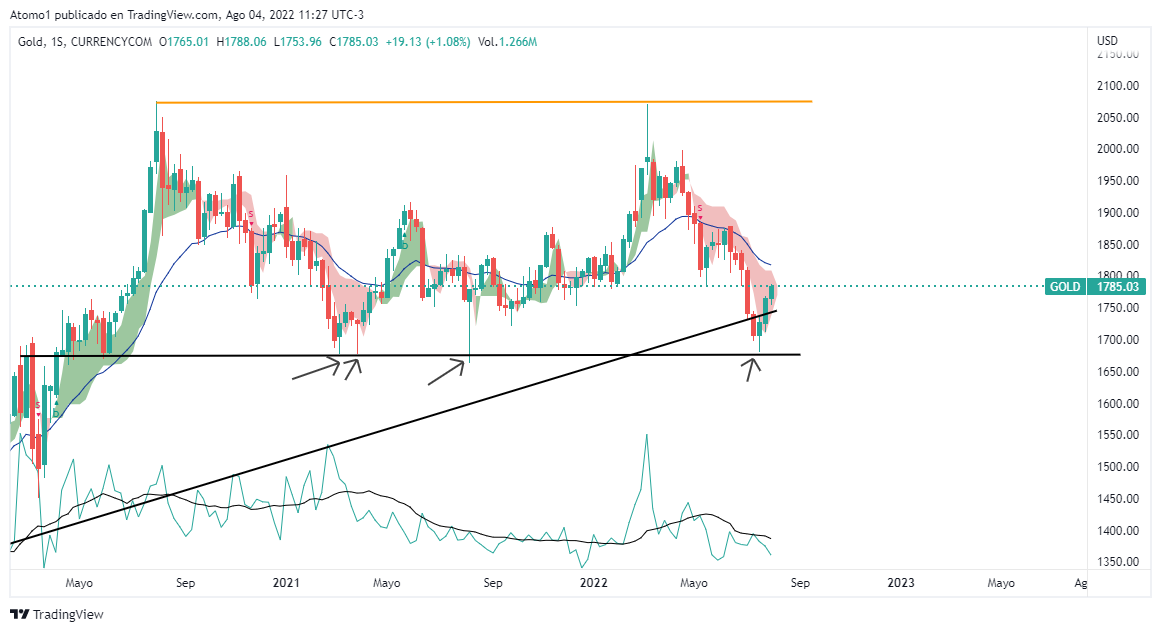Click the pink S sell marker before 2021

(251, 215)
